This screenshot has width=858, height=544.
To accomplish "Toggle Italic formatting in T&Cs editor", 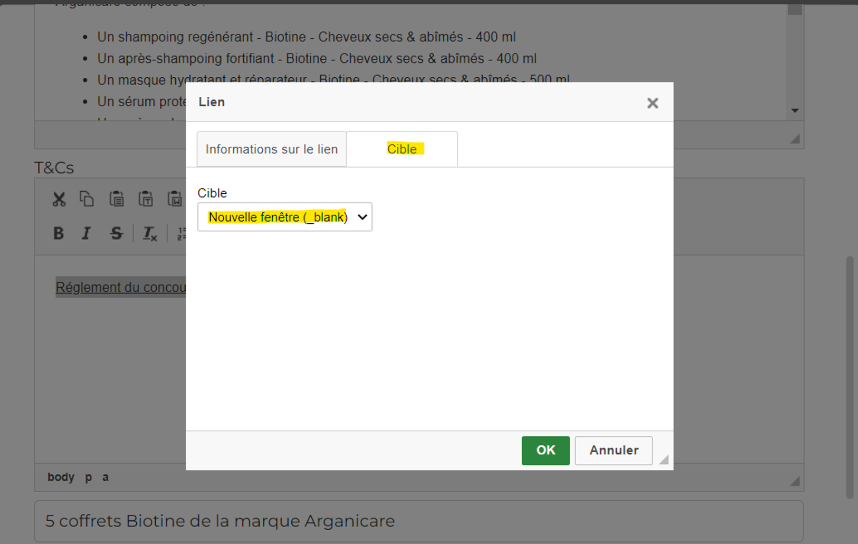I will click(x=87, y=233).
